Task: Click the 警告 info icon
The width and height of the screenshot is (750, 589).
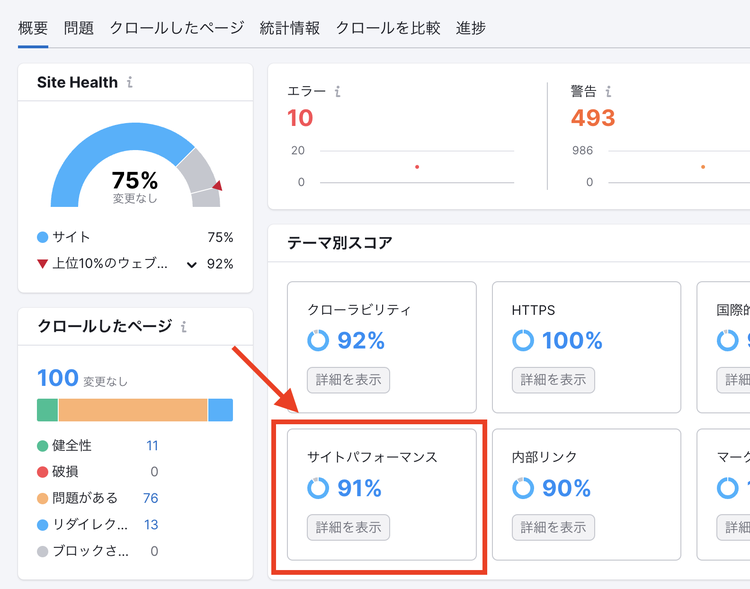Action: 608,91
